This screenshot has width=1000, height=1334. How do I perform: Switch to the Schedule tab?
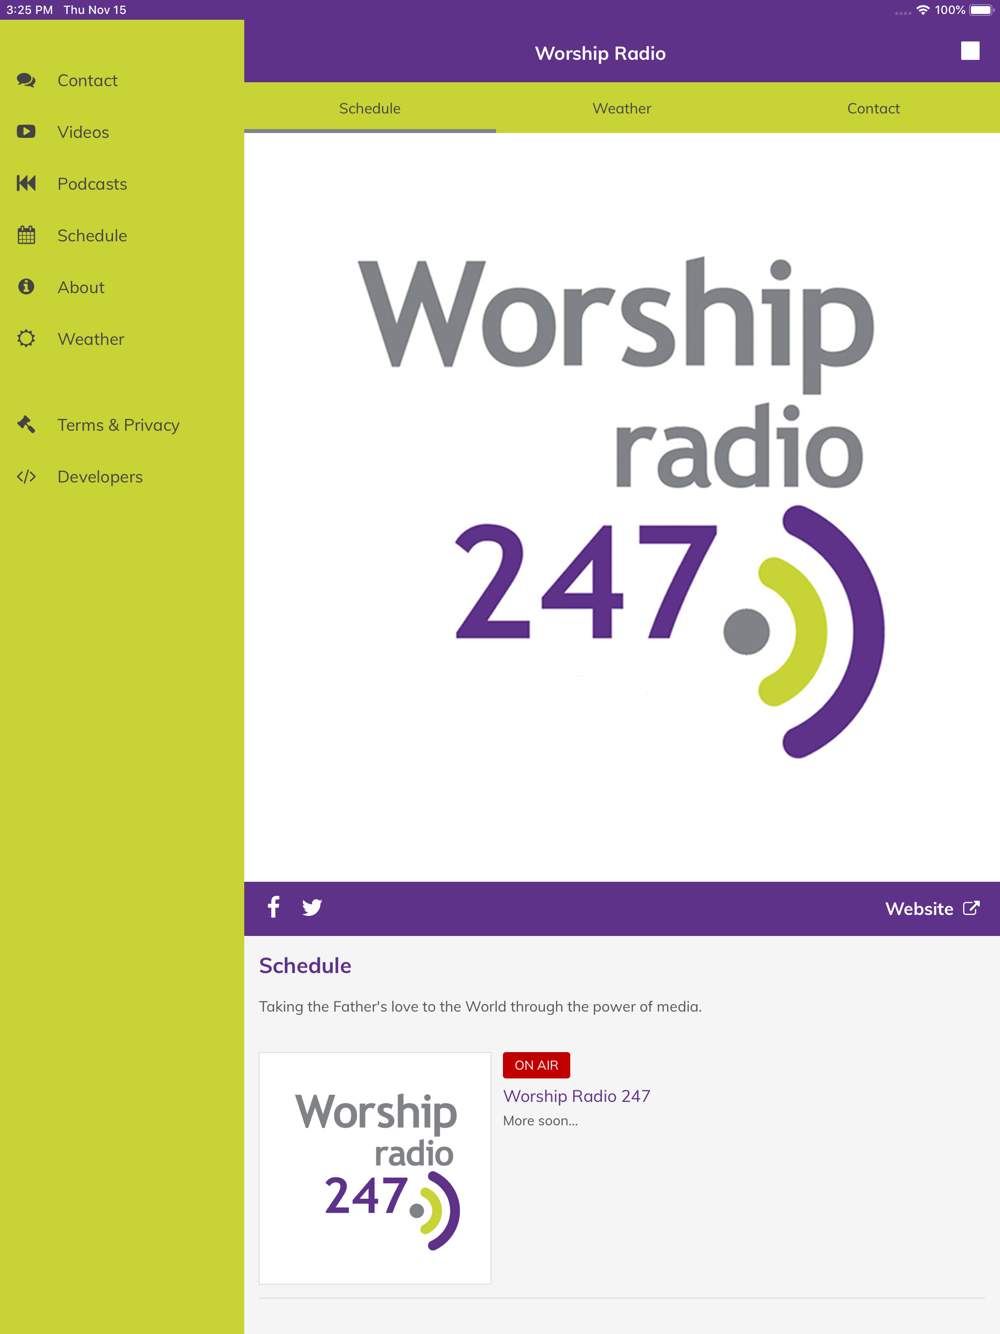tap(370, 108)
